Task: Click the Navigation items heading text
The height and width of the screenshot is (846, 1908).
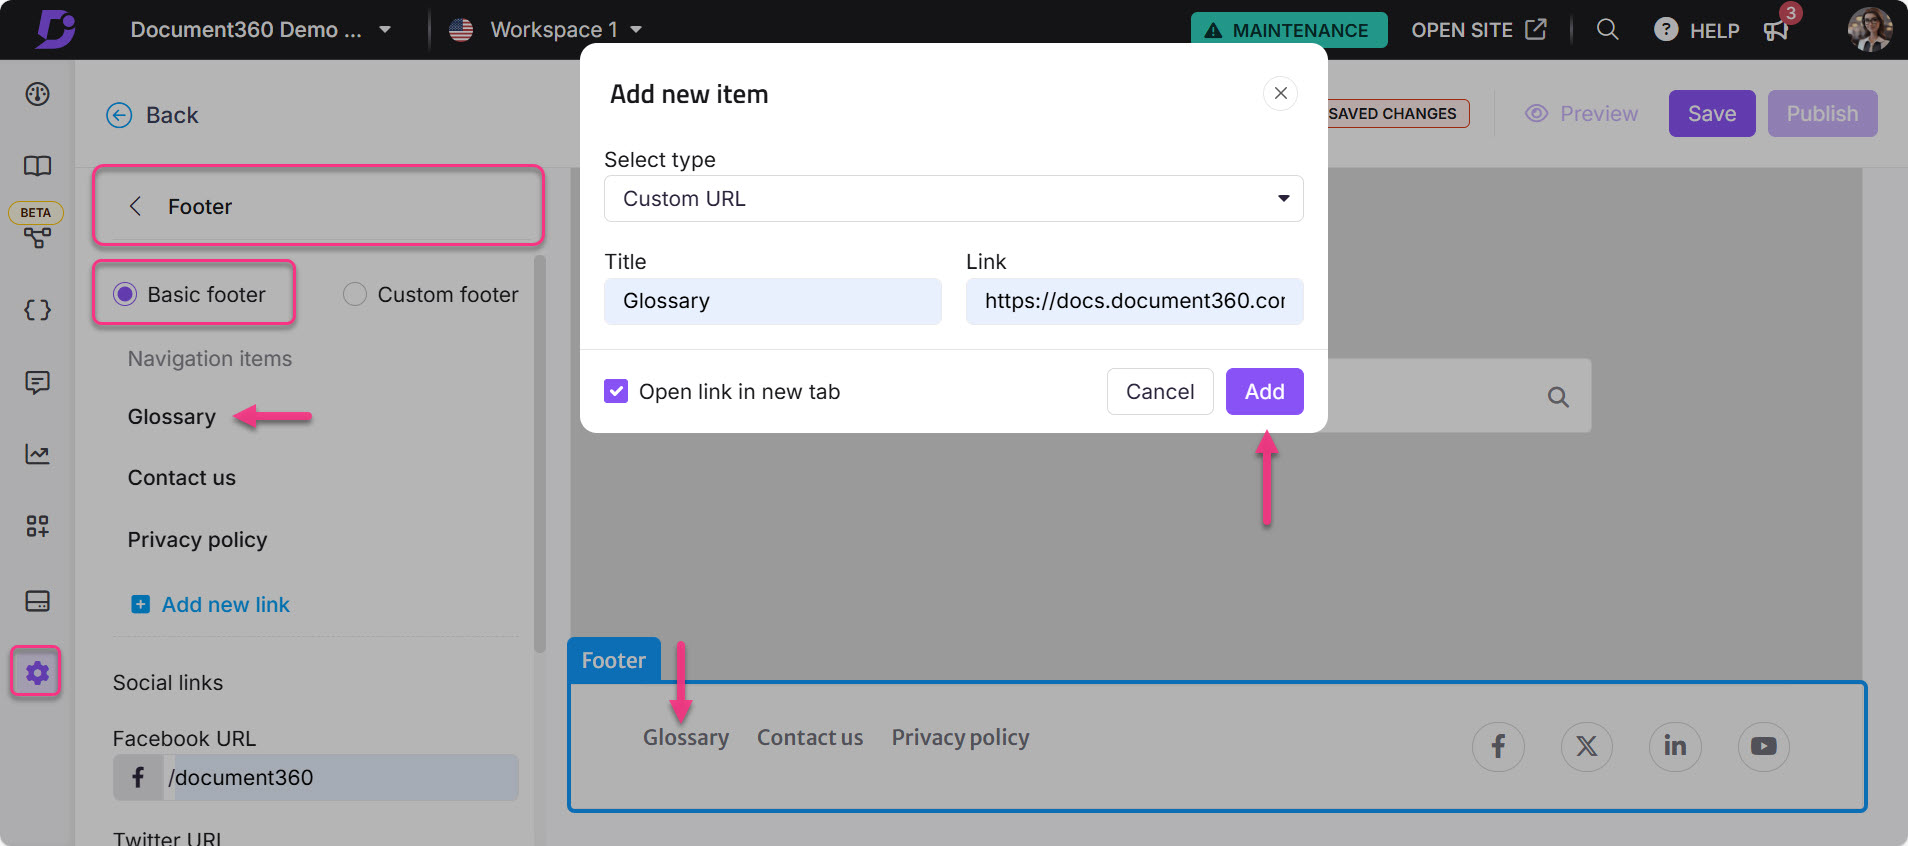Action: click(210, 358)
